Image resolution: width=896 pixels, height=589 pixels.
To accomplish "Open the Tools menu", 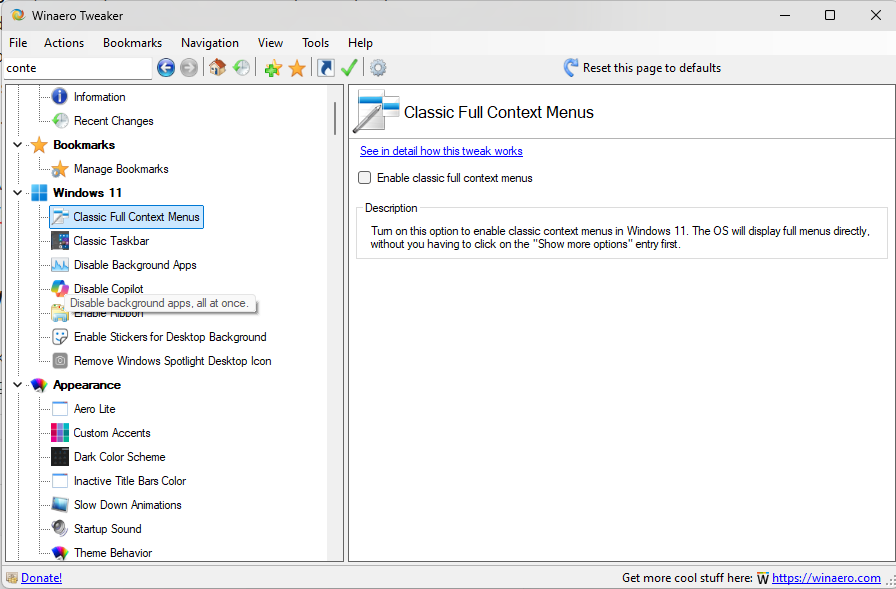I will tap(315, 43).
